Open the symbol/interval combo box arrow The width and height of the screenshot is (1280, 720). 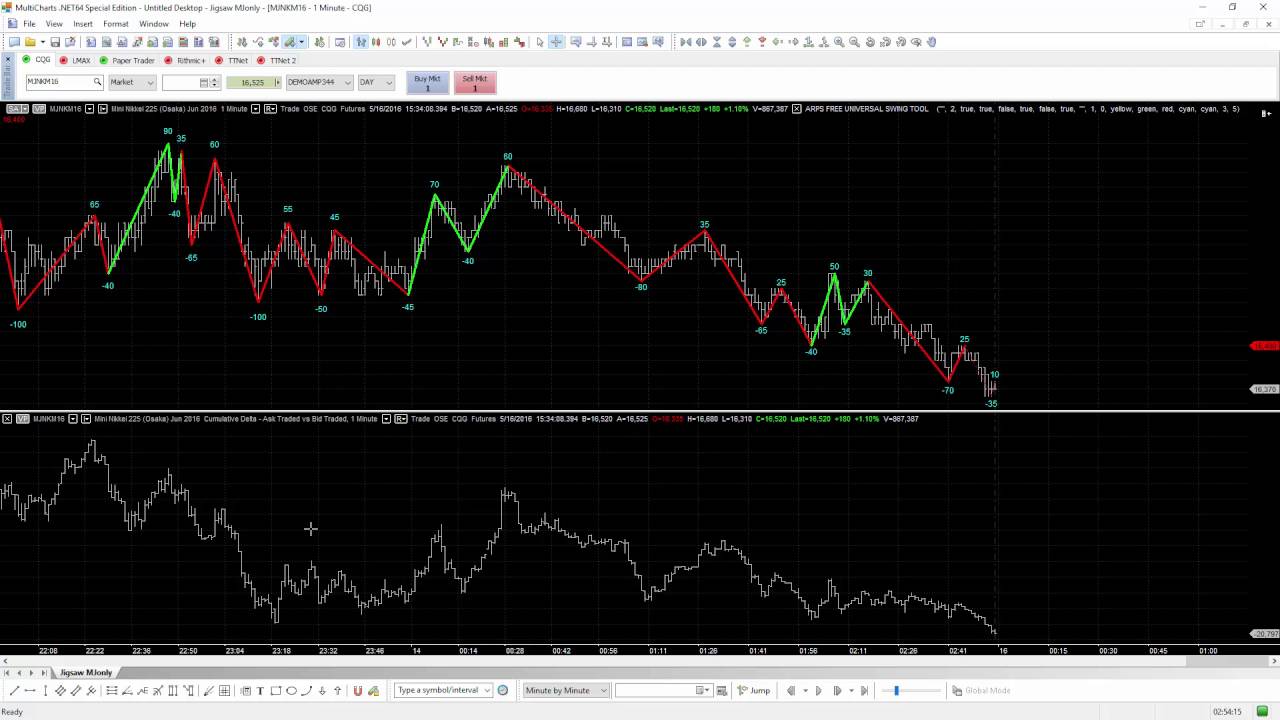coord(487,690)
